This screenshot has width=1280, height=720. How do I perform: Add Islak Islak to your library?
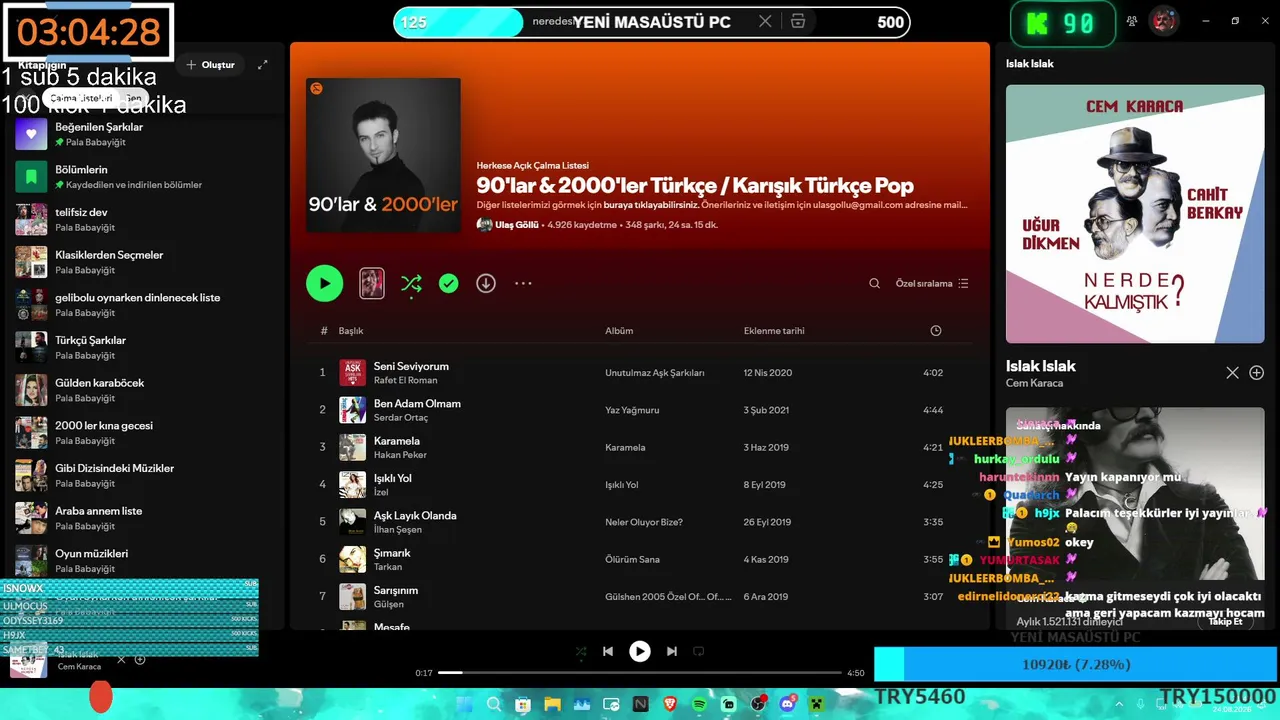(x=1257, y=373)
